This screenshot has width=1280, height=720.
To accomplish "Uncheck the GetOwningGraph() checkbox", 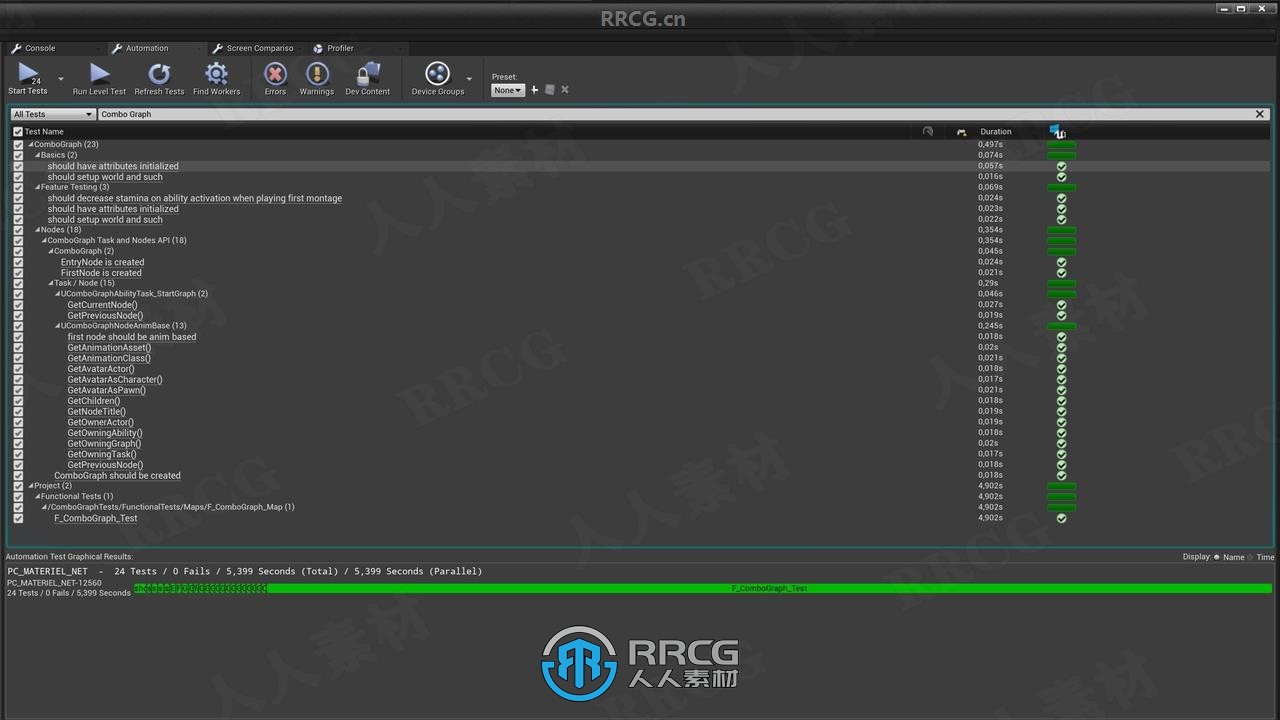I will pyautogui.click(x=18, y=443).
